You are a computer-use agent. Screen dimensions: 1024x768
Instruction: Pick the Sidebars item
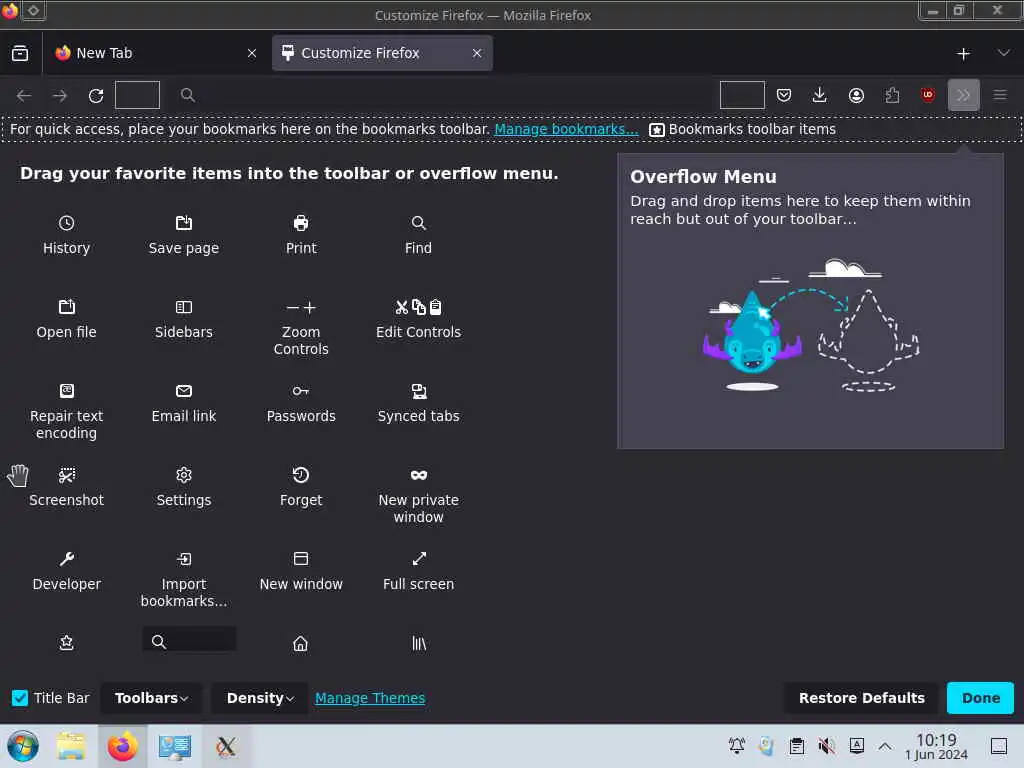(184, 319)
